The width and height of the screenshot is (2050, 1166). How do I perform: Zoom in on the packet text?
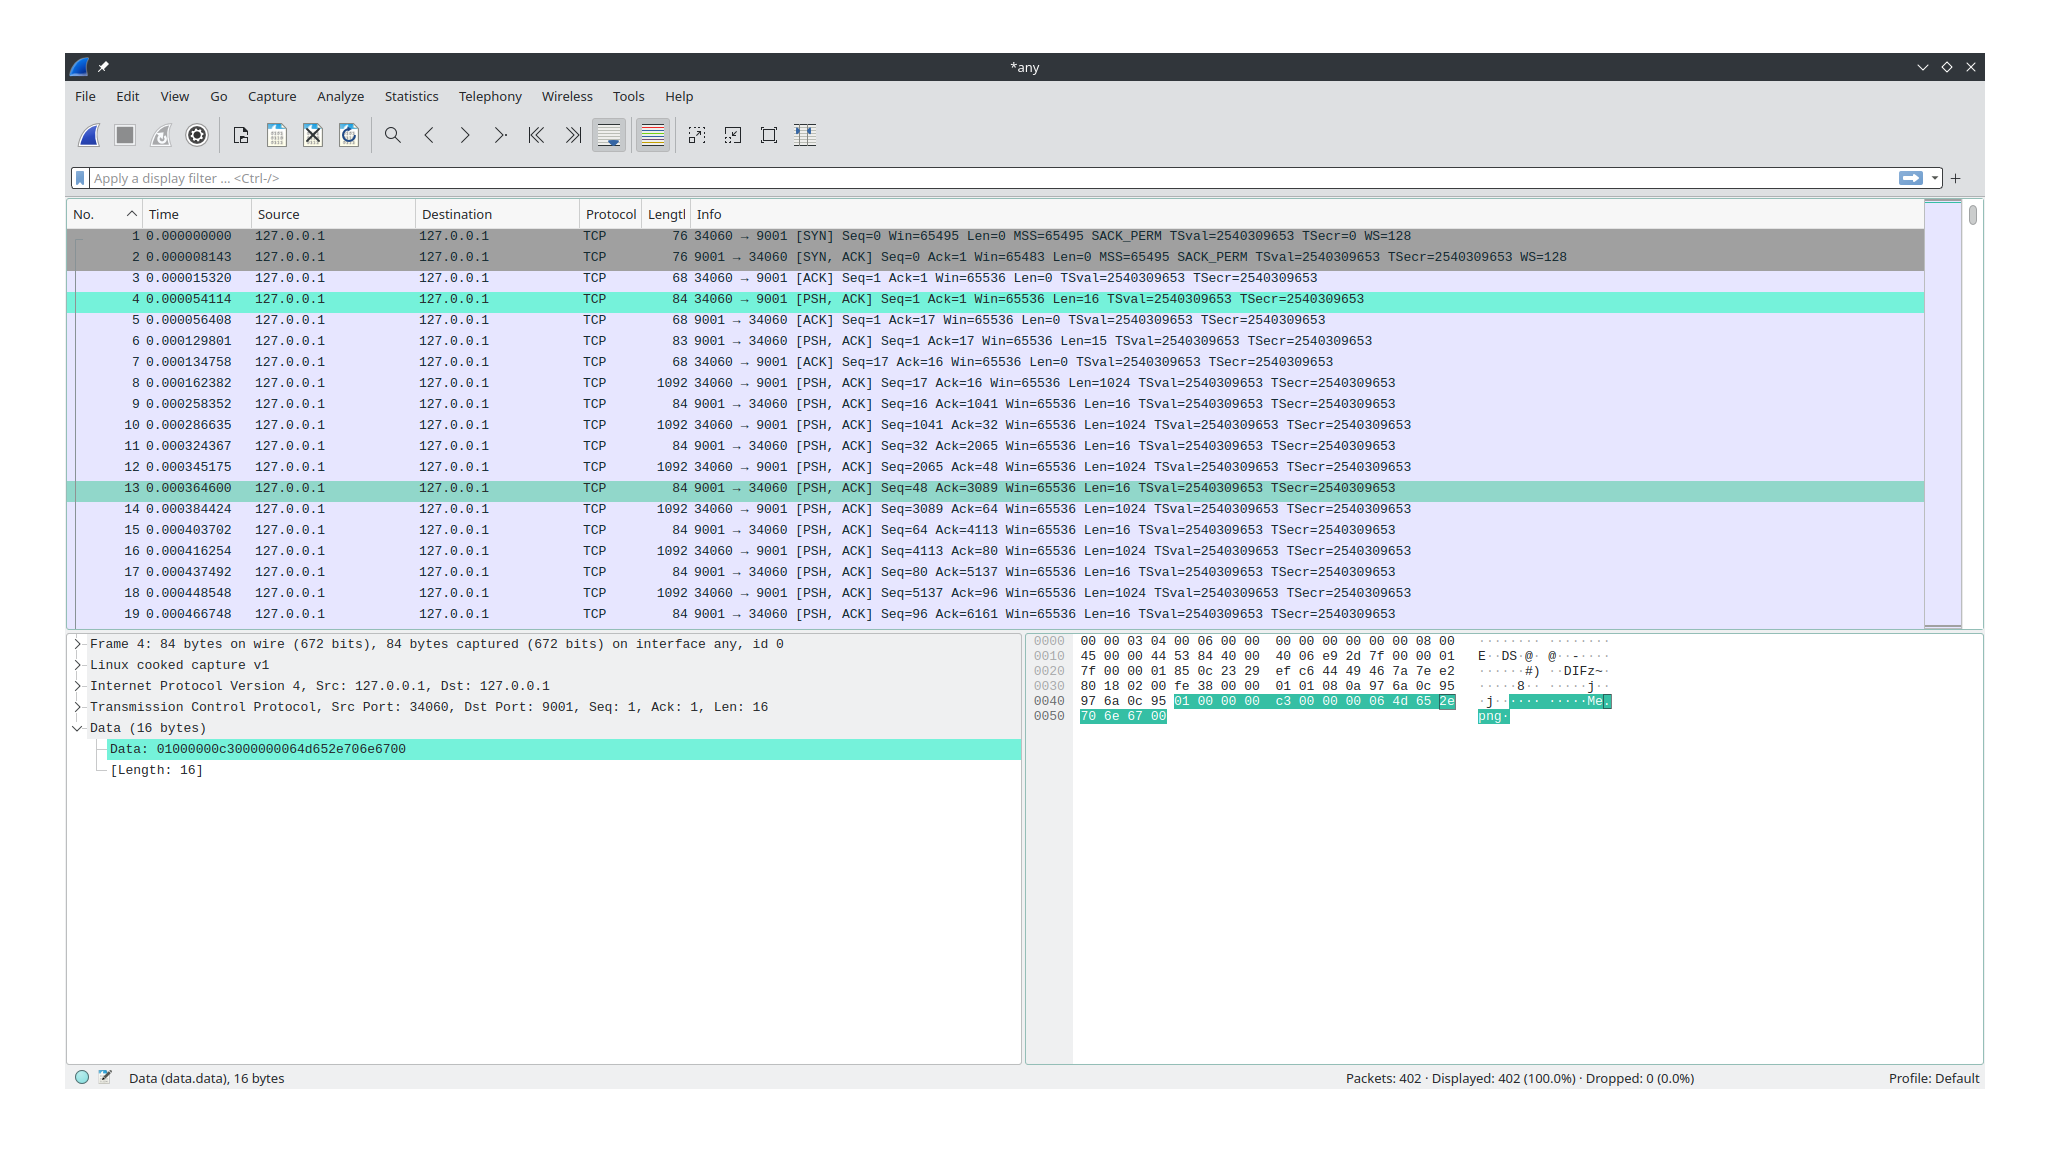click(697, 135)
